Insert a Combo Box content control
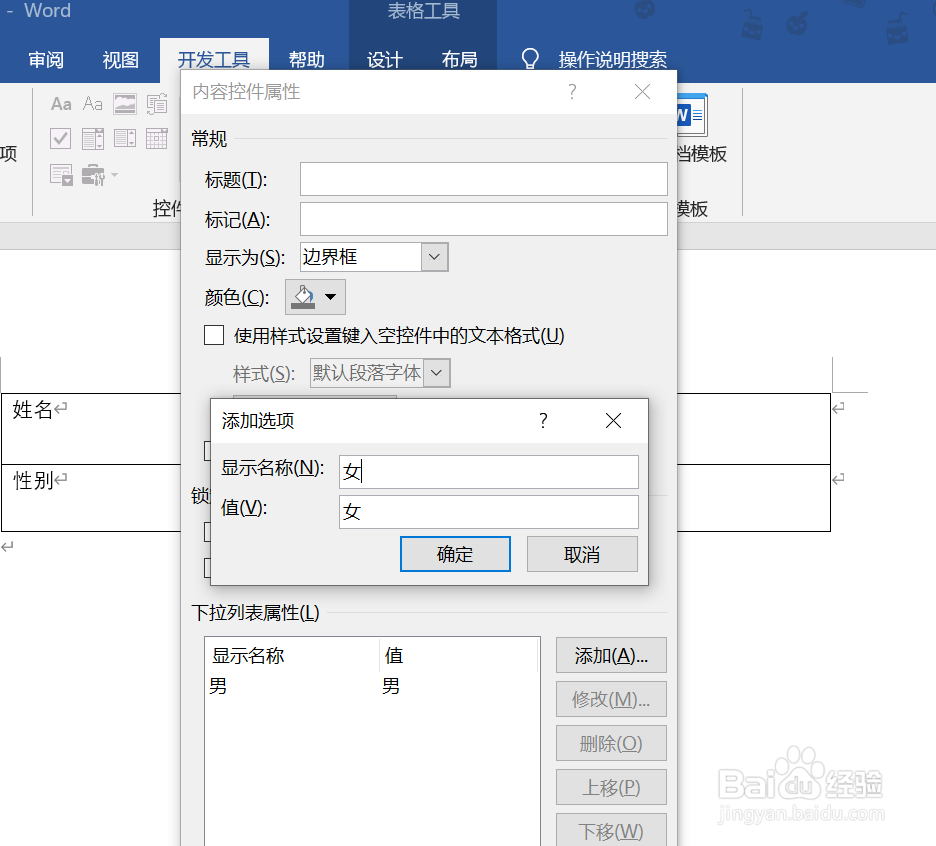This screenshot has height=846, width=936. (93, 138)
